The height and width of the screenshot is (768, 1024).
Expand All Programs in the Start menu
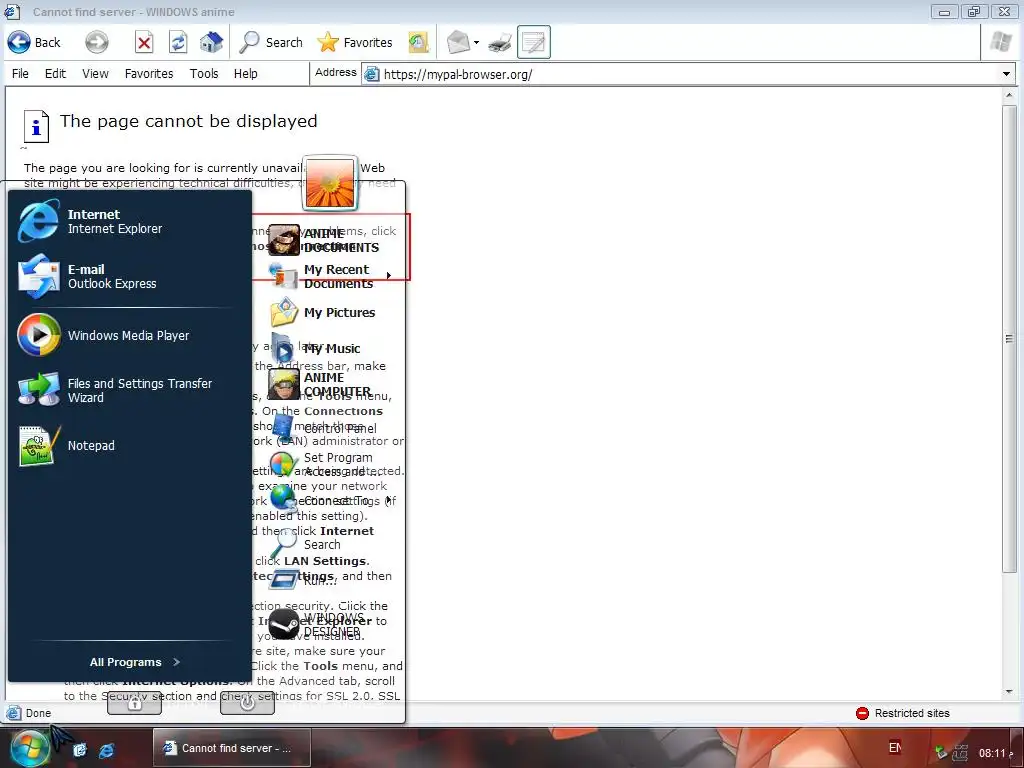[x=135, y=662]
